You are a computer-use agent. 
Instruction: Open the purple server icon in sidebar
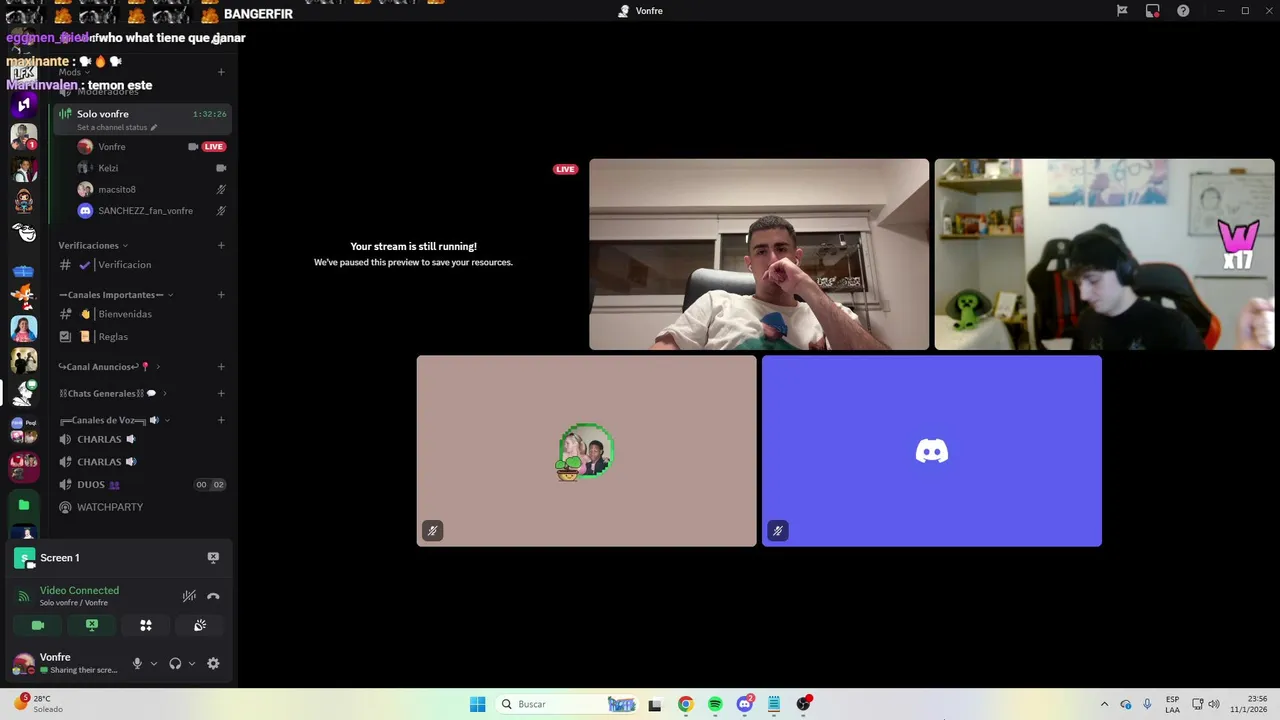24,105
